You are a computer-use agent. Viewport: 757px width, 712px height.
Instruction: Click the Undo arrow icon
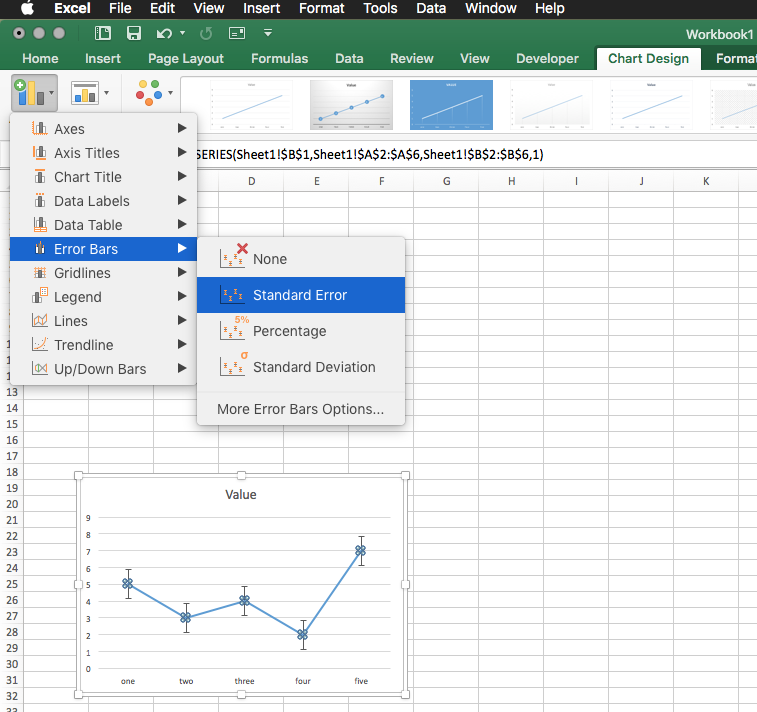[x=164, y=33]
